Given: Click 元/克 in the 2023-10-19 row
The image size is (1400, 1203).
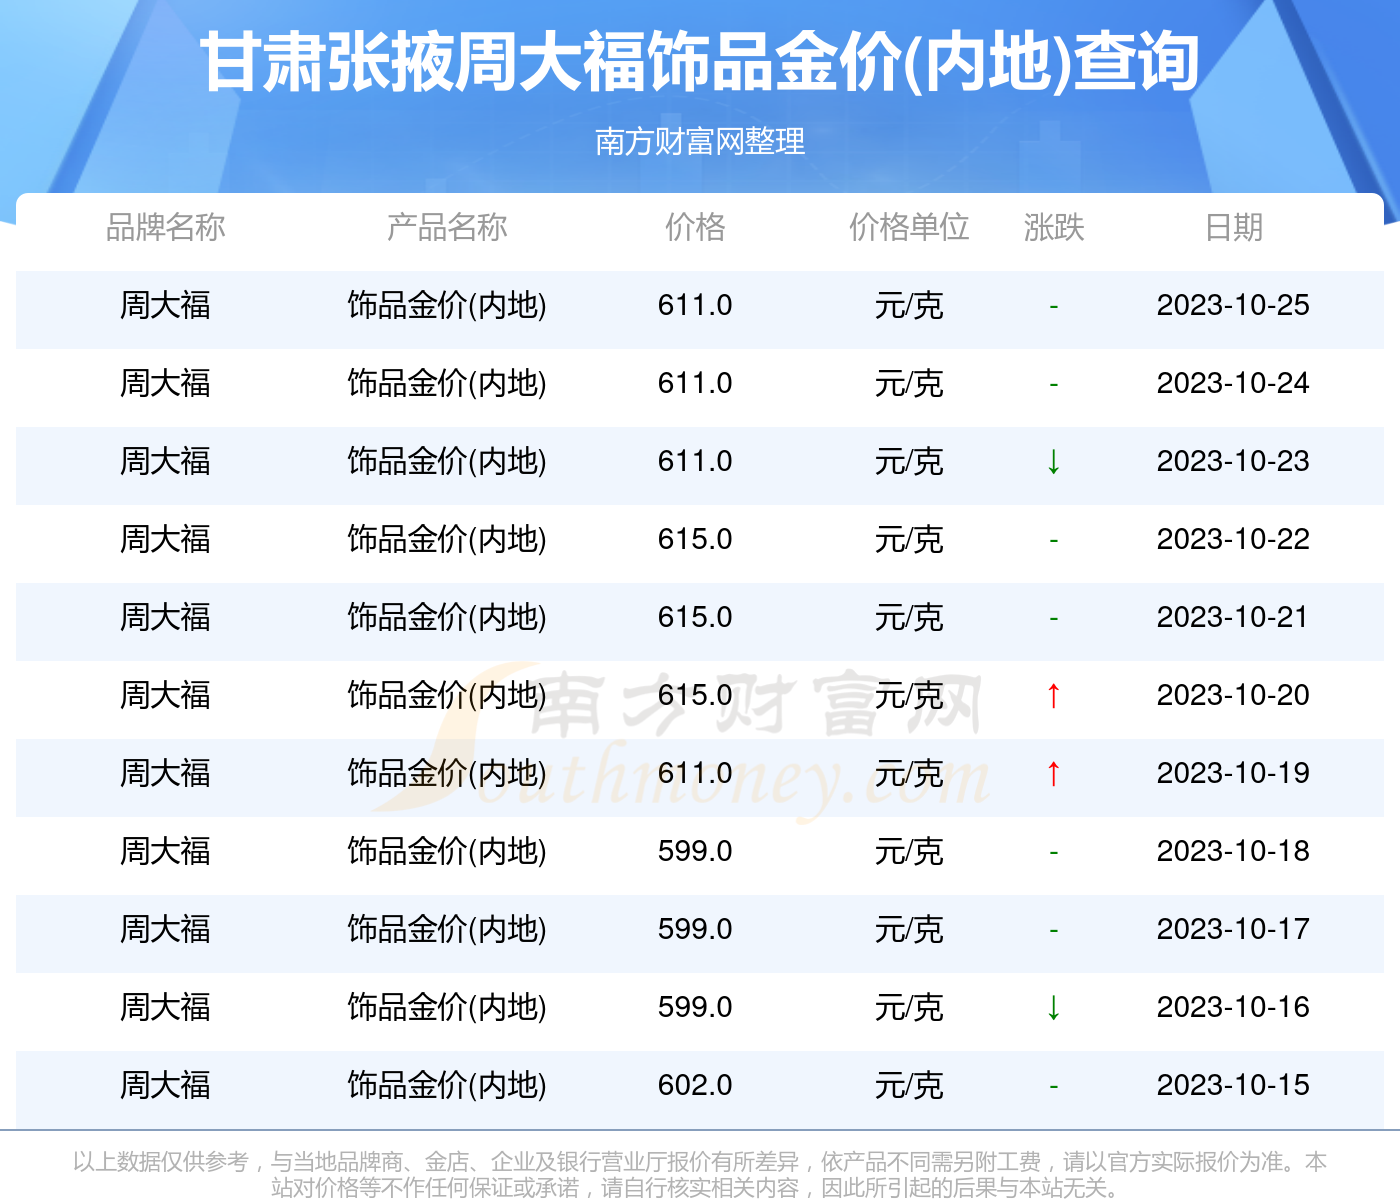Looking at the screenshot, I should tap(909, 773).
